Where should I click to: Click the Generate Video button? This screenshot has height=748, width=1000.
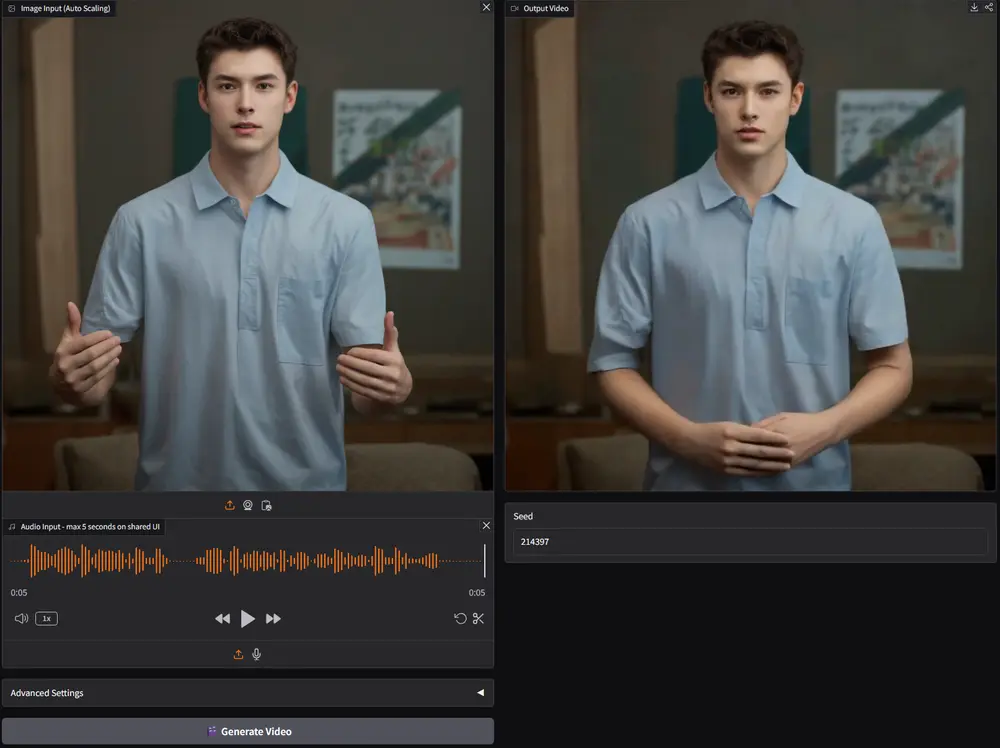coord(248,731)
